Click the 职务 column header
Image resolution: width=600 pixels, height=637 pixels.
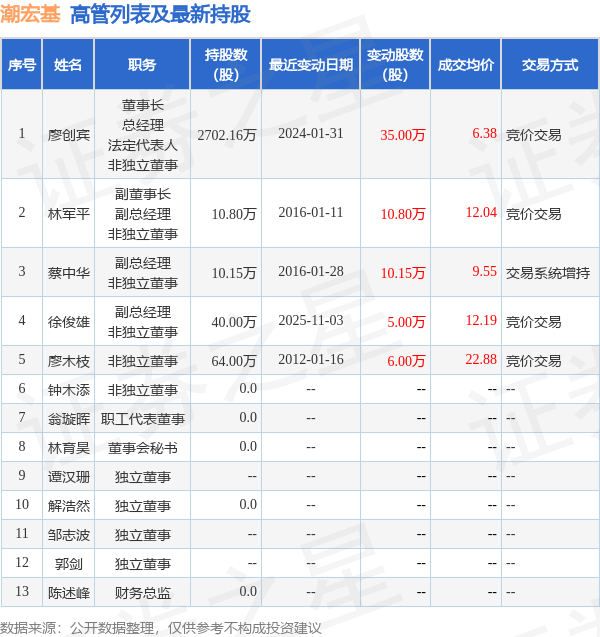point(142,65)
